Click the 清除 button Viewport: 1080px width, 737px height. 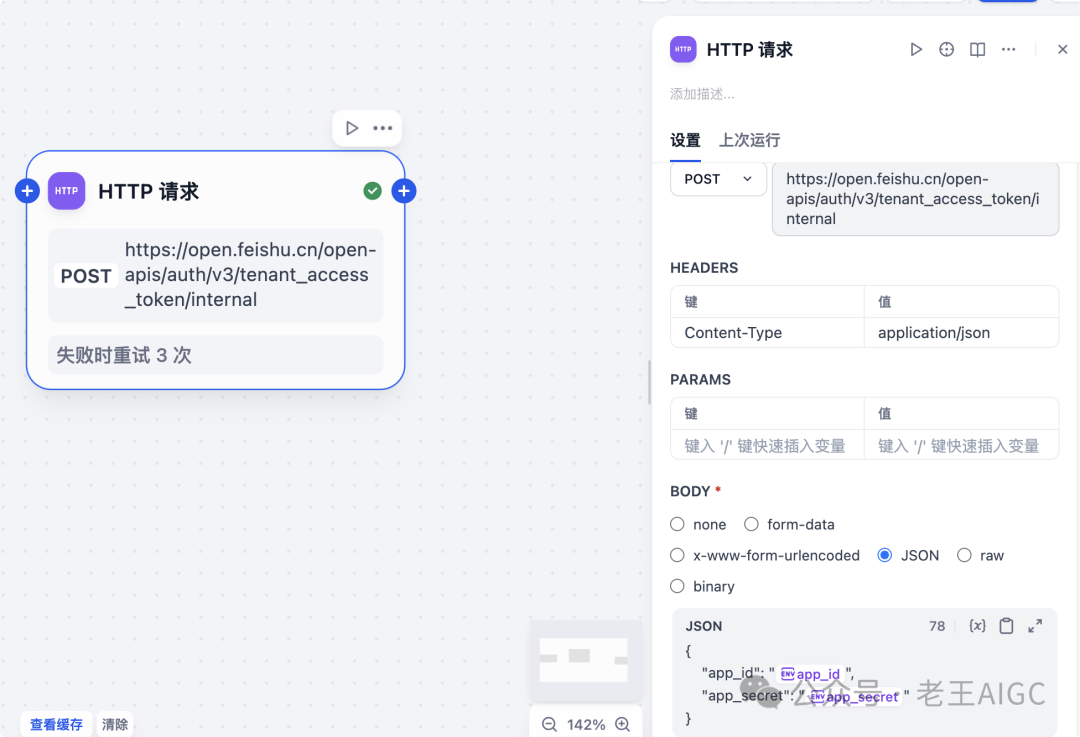pyautogui.click(x=115, y=725)
